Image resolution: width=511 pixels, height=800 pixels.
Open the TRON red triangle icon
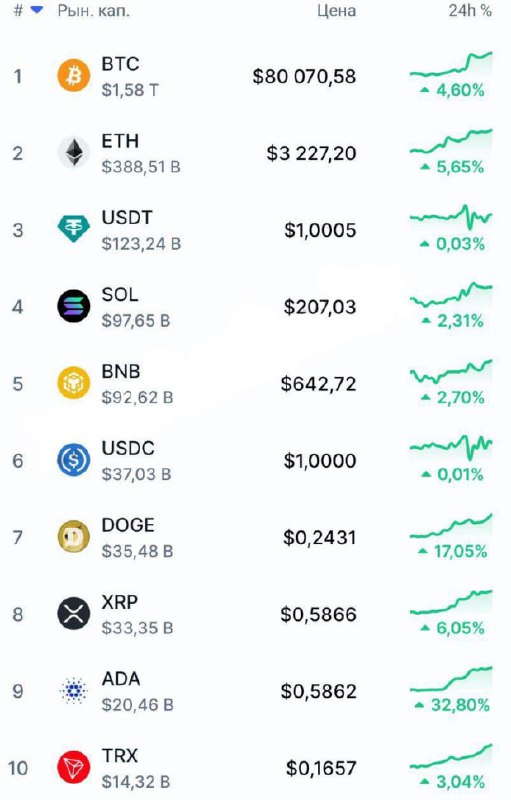[73, 767]
